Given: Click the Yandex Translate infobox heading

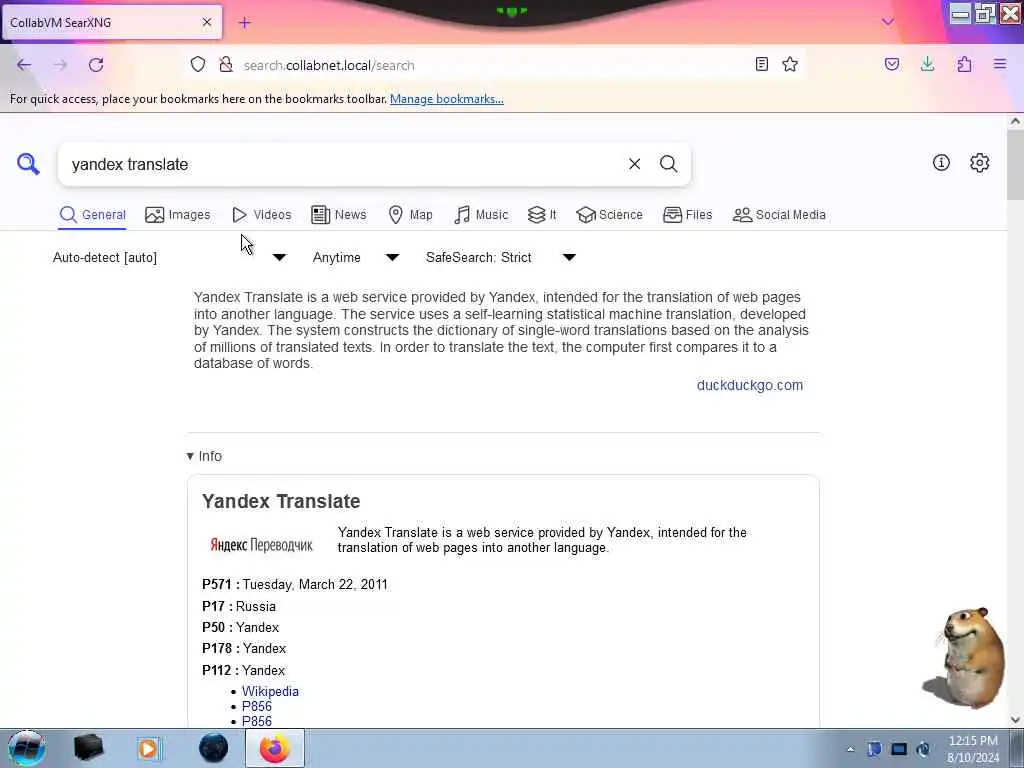Looking at the screenshot, I should click(x=281, y=502).
